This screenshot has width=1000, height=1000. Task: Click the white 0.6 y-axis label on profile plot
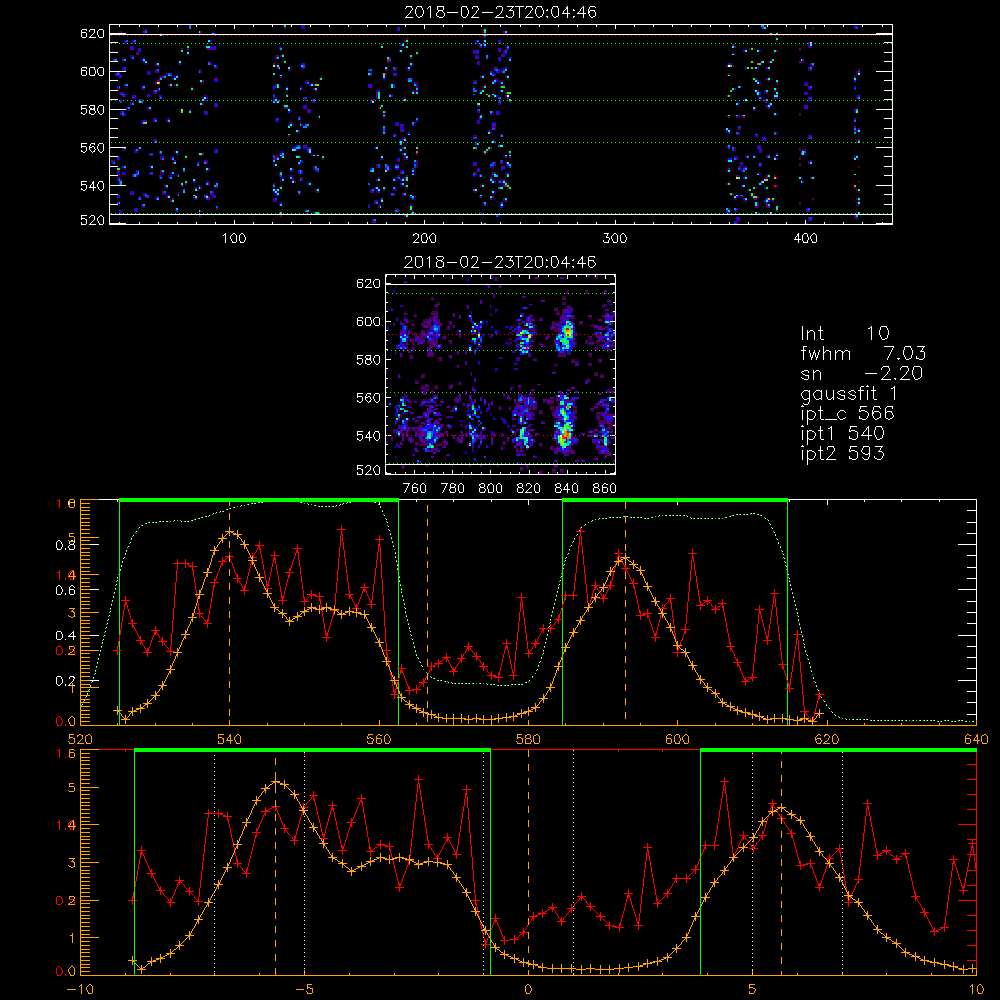(x=64, y=591)
